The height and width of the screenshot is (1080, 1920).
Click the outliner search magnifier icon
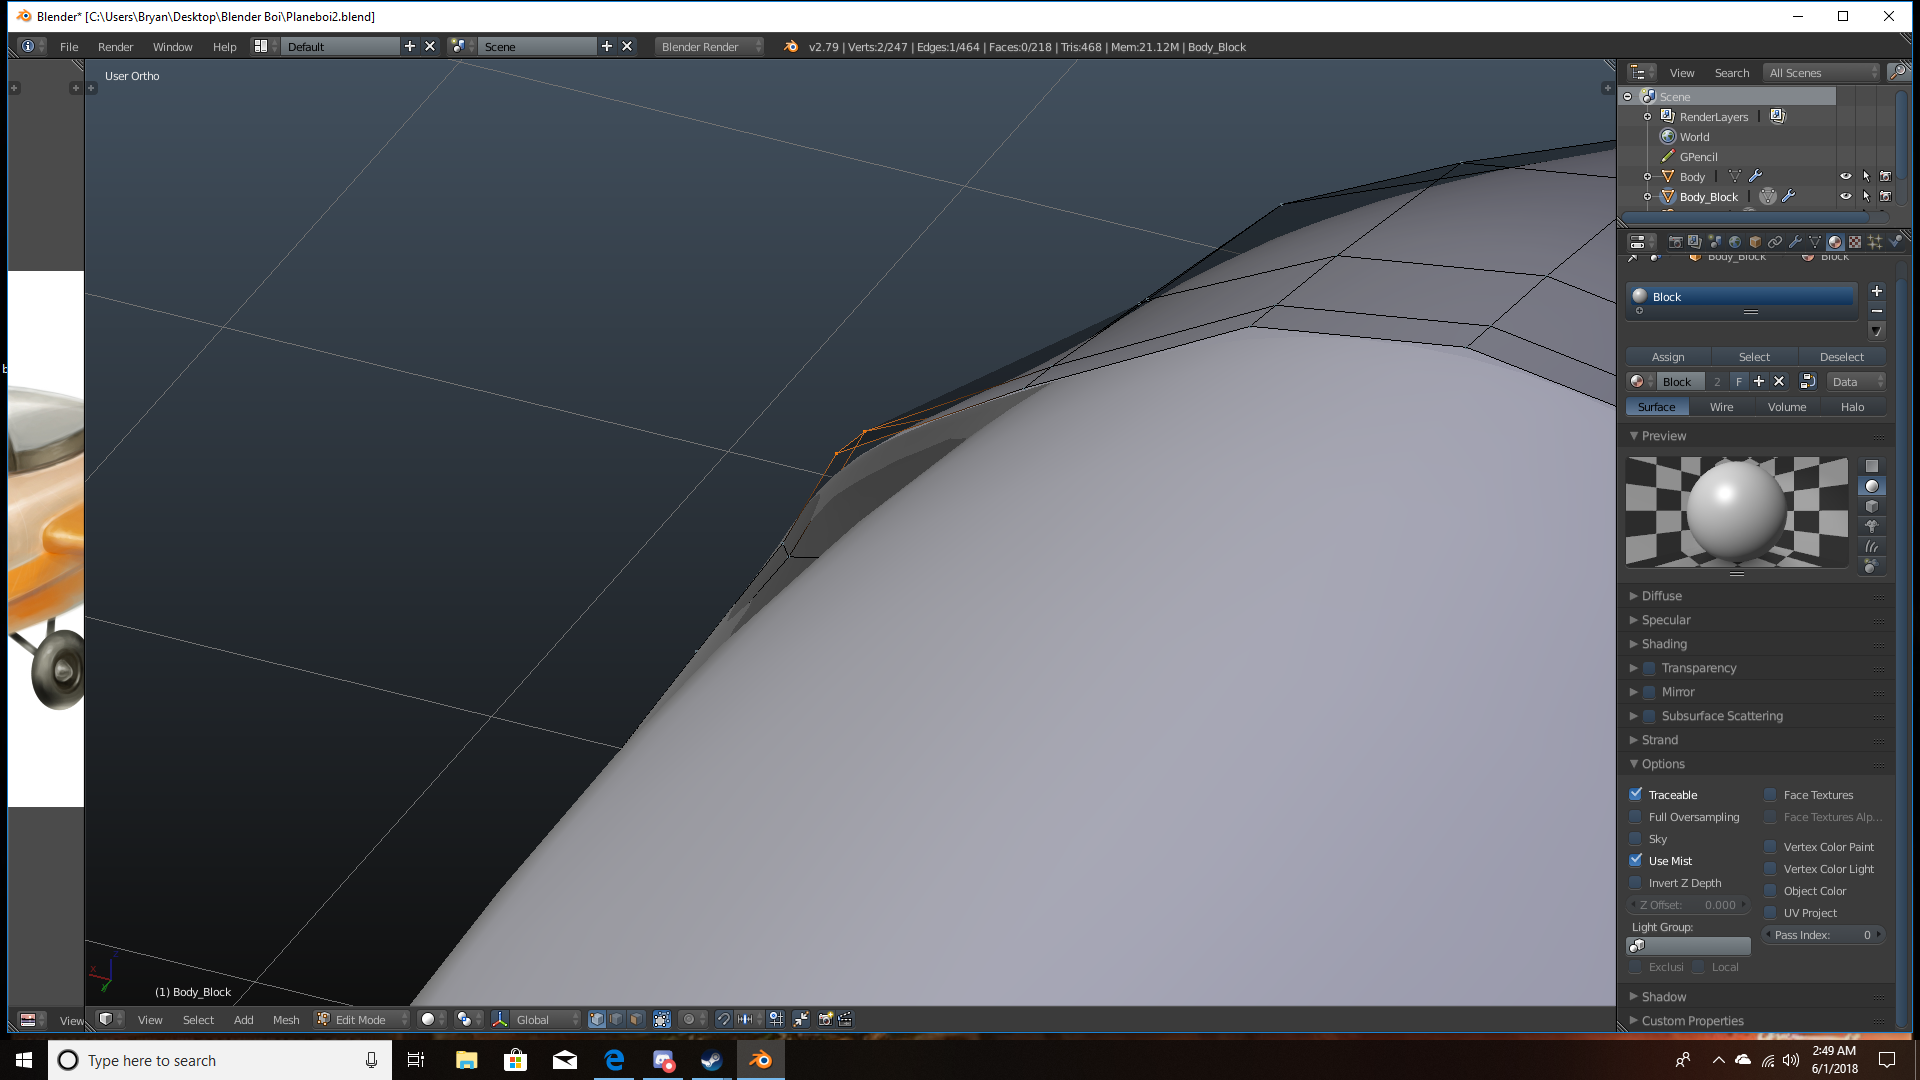click(1897, 72)
